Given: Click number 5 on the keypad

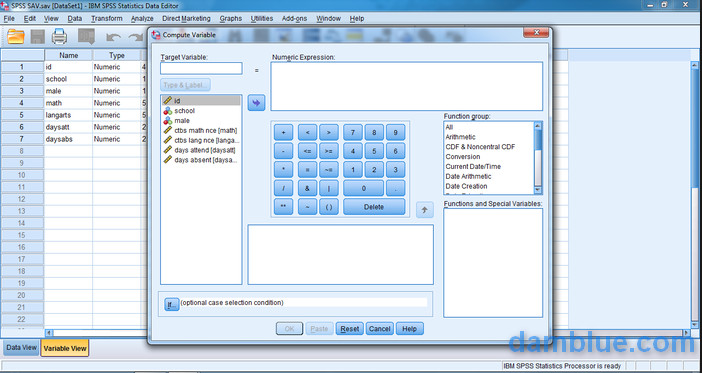Looking at the screenshot, I should 374,151.
